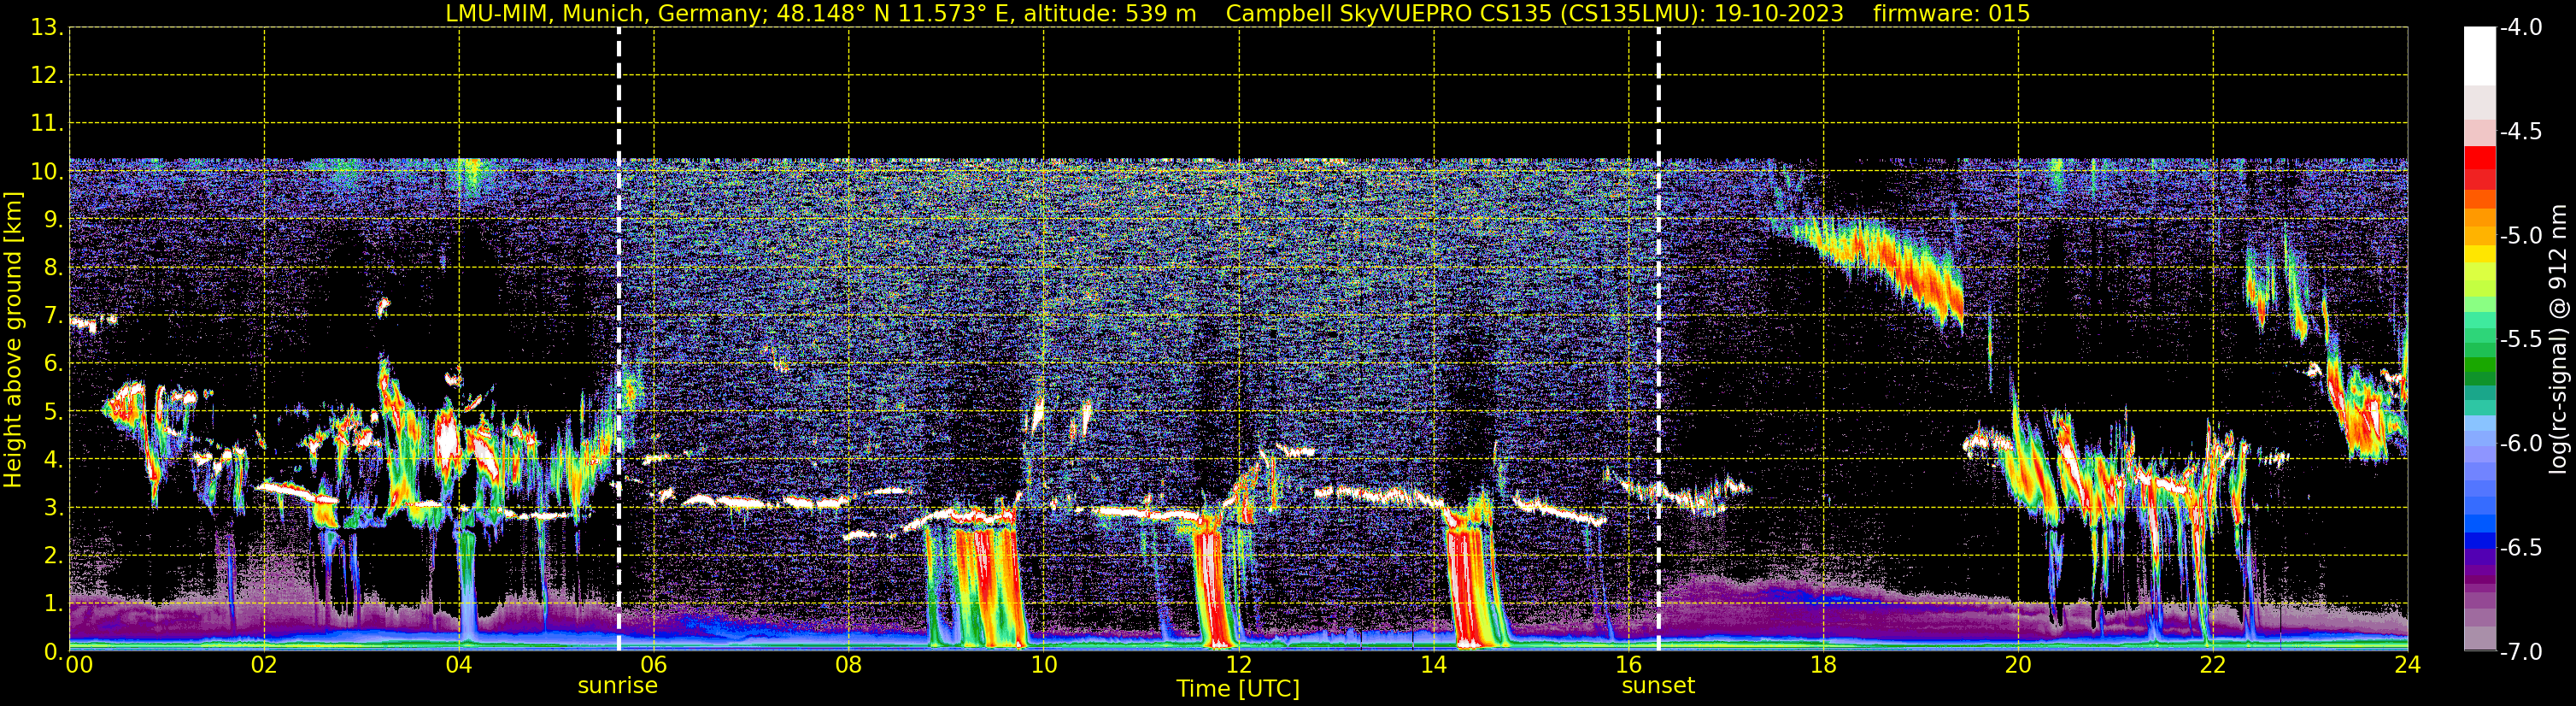Click the white dashed sunrise marker line
The width and height of the screenshot is (2576, 706).
tap(619, 339)
